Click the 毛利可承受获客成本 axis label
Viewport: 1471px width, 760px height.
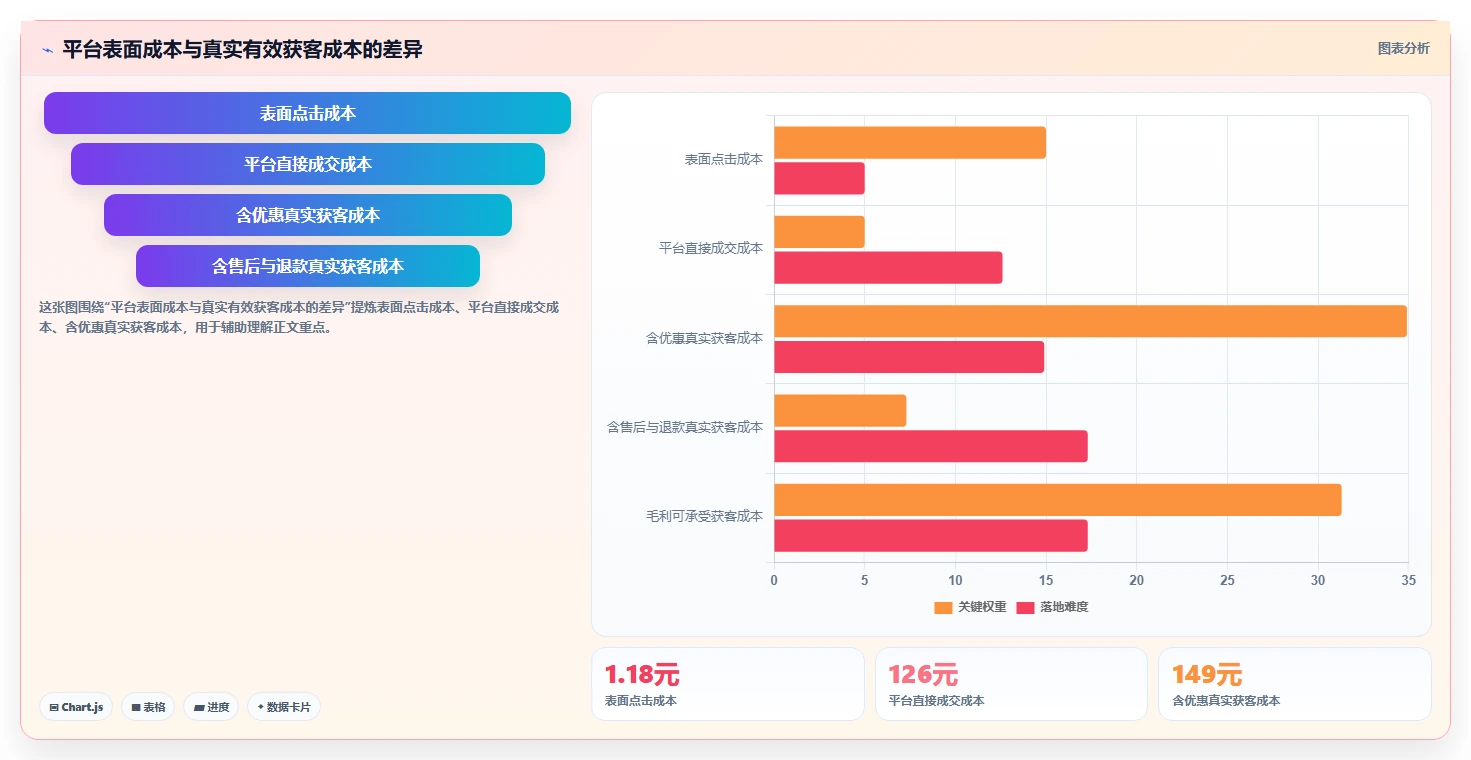pos(704,517)
